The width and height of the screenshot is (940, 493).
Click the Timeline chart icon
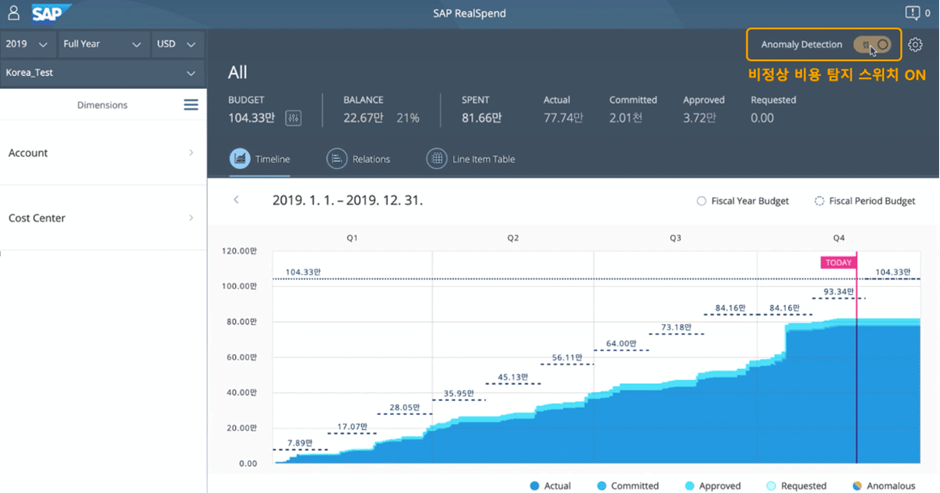[x=240, y=159]
